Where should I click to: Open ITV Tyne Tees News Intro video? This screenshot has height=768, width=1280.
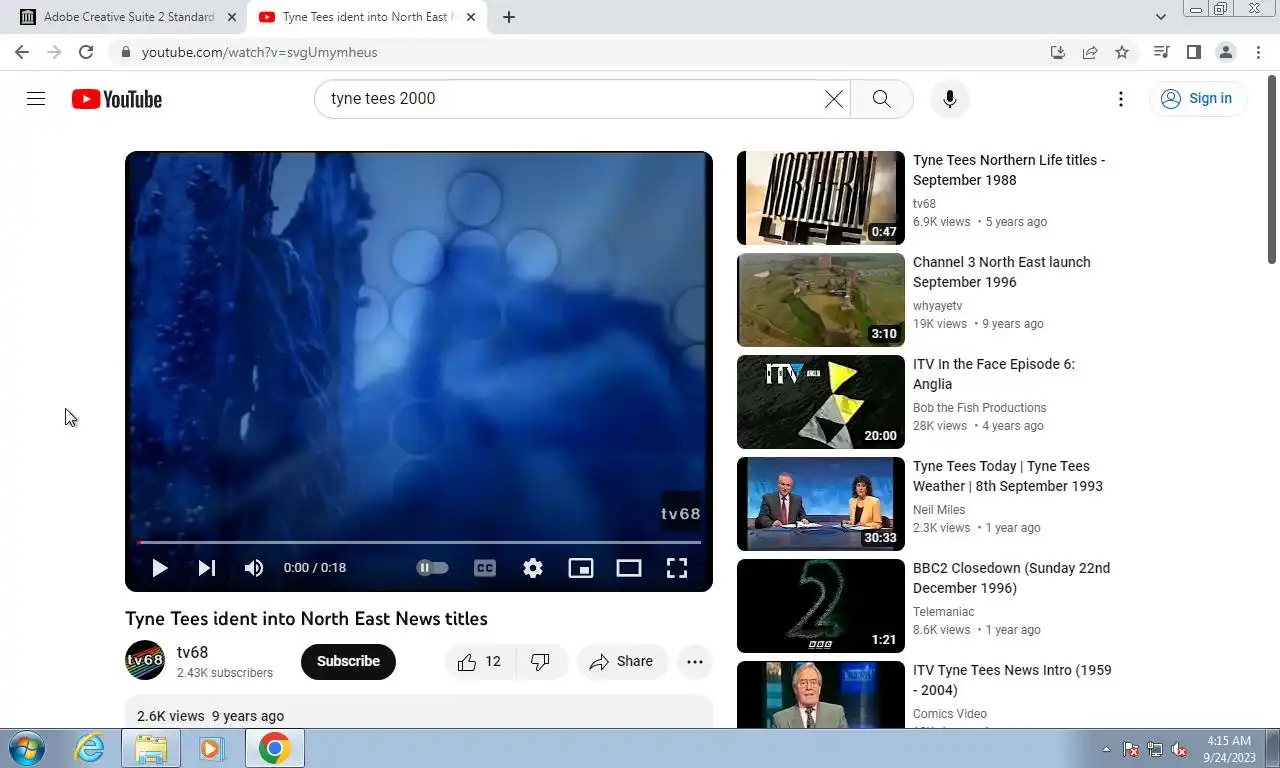tap(1012, 680)
